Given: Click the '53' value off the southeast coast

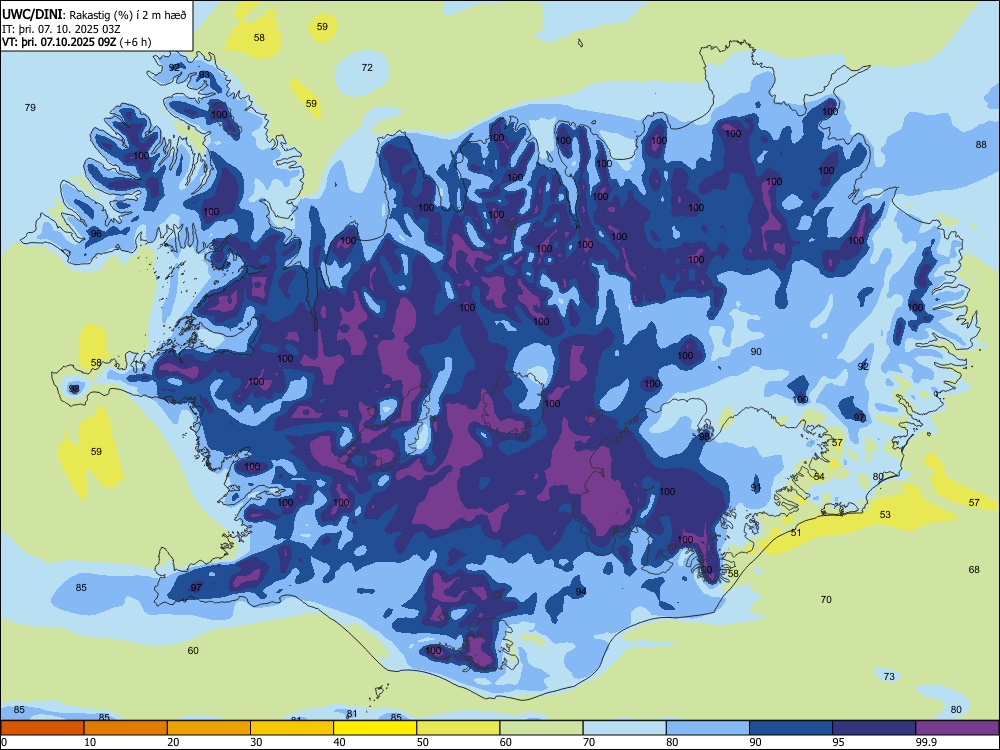Looking at the screenshot, I should click(885, 515).
